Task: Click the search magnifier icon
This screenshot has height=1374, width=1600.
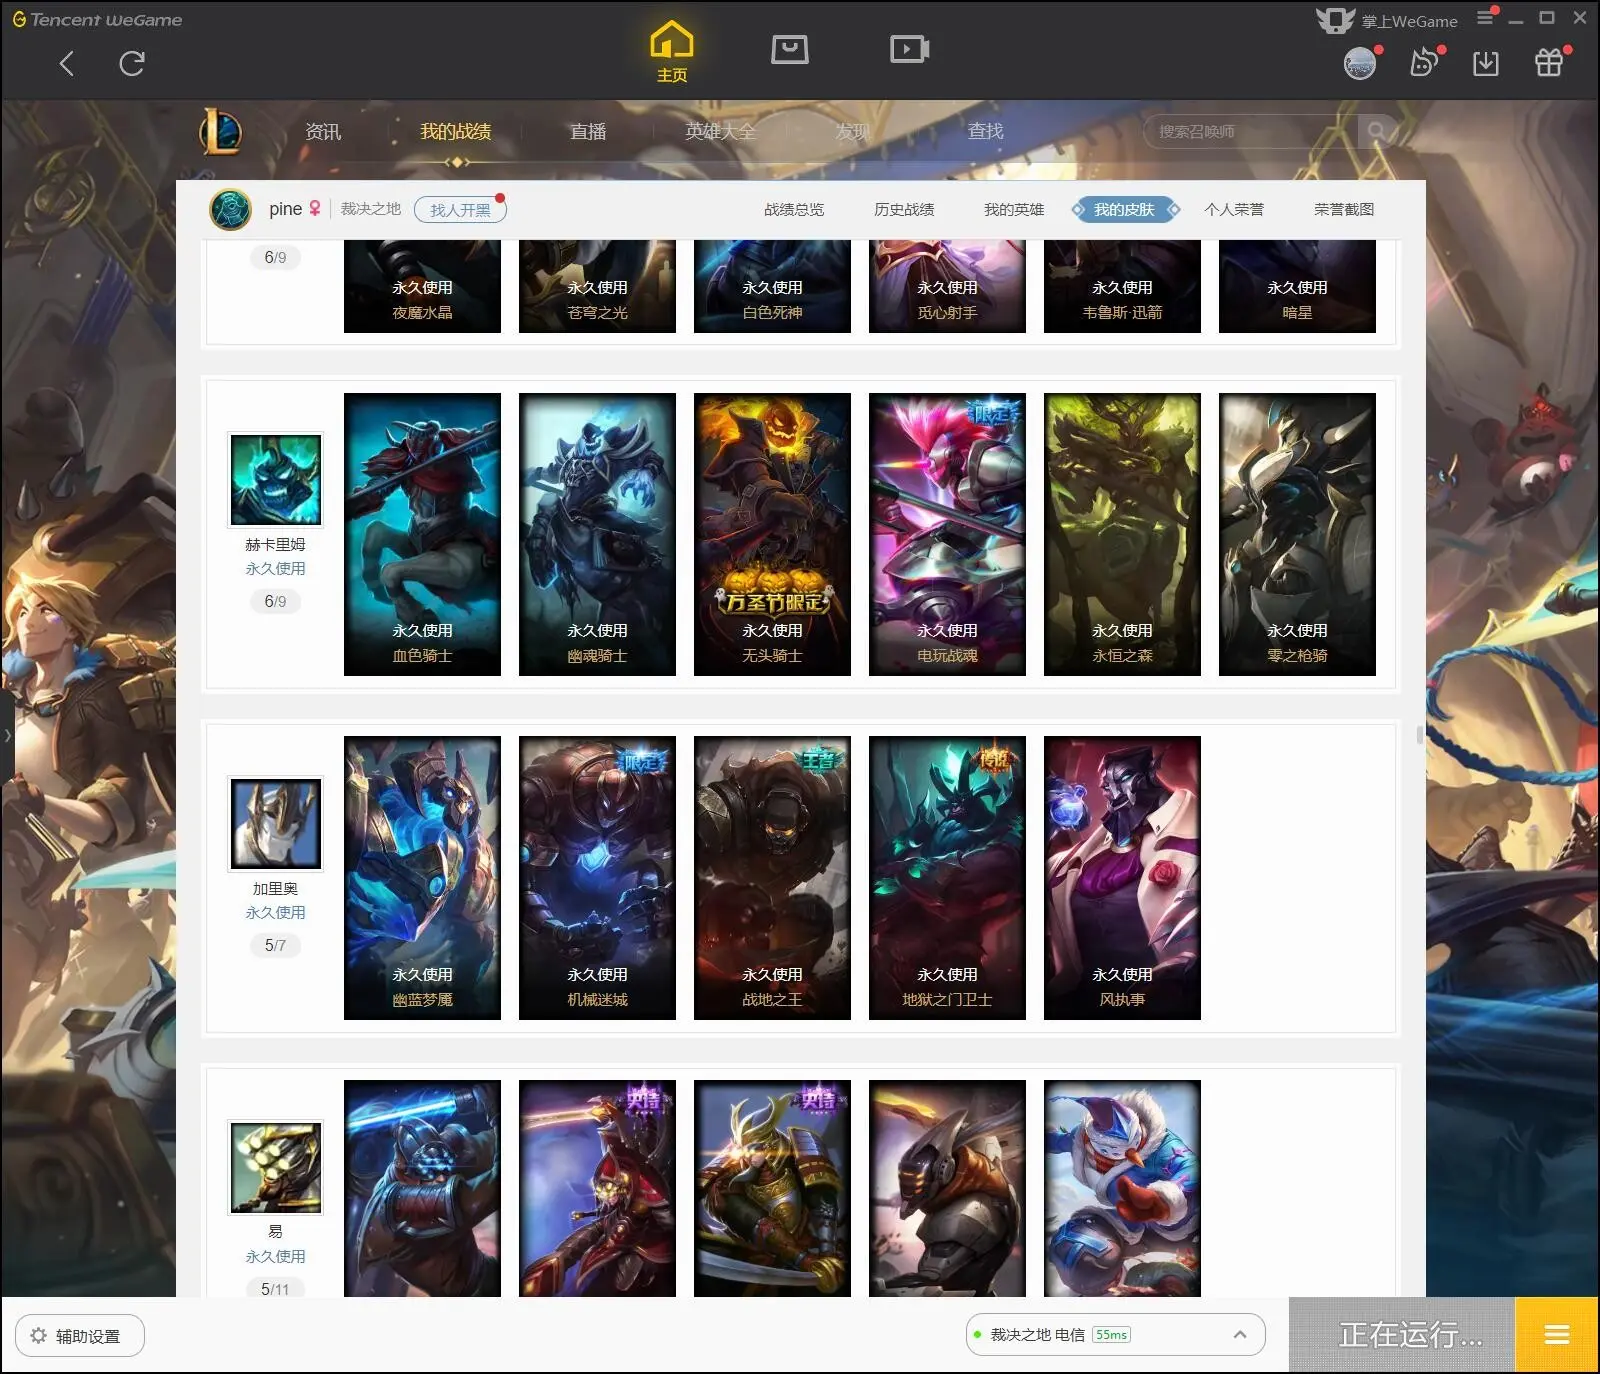Action: pyautogui.click(x=1377, y=131)
